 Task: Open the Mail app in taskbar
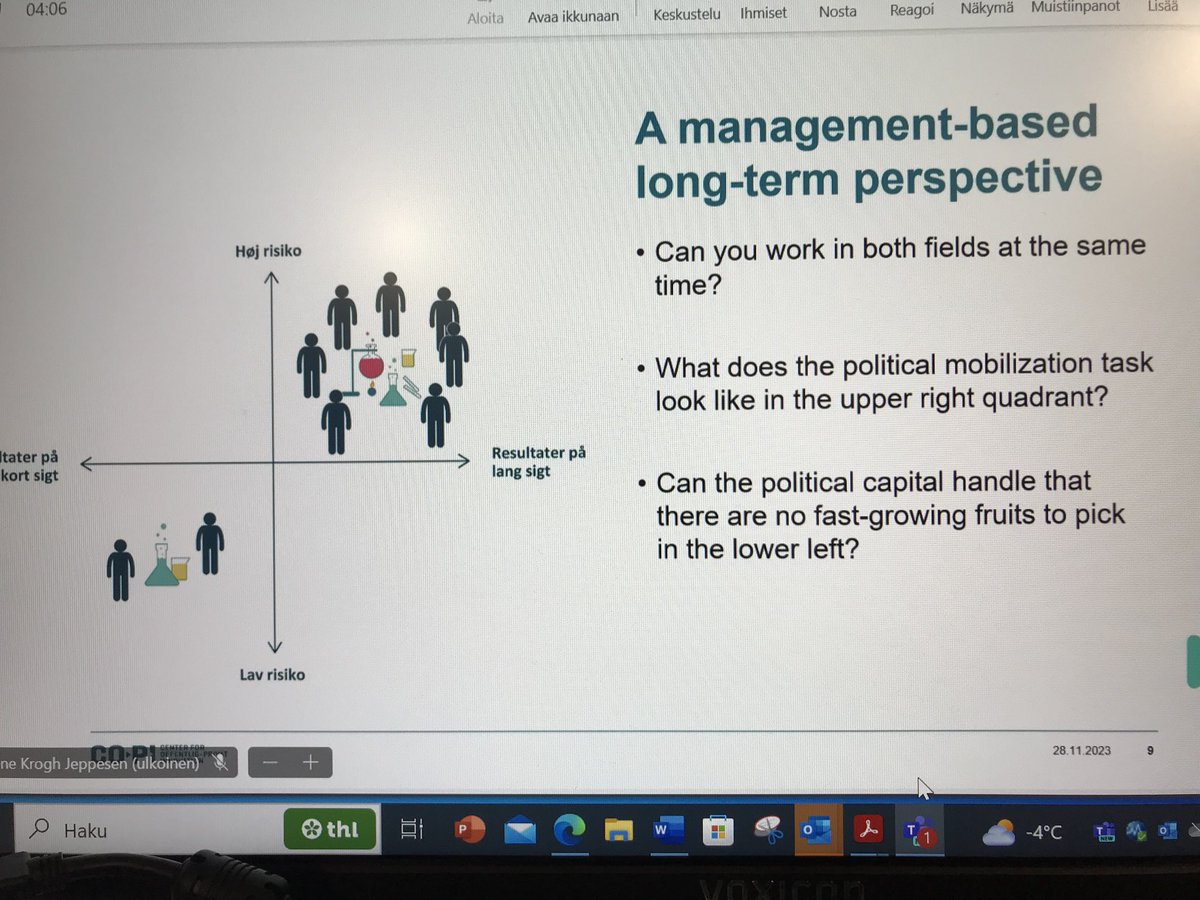pos(520,830)
